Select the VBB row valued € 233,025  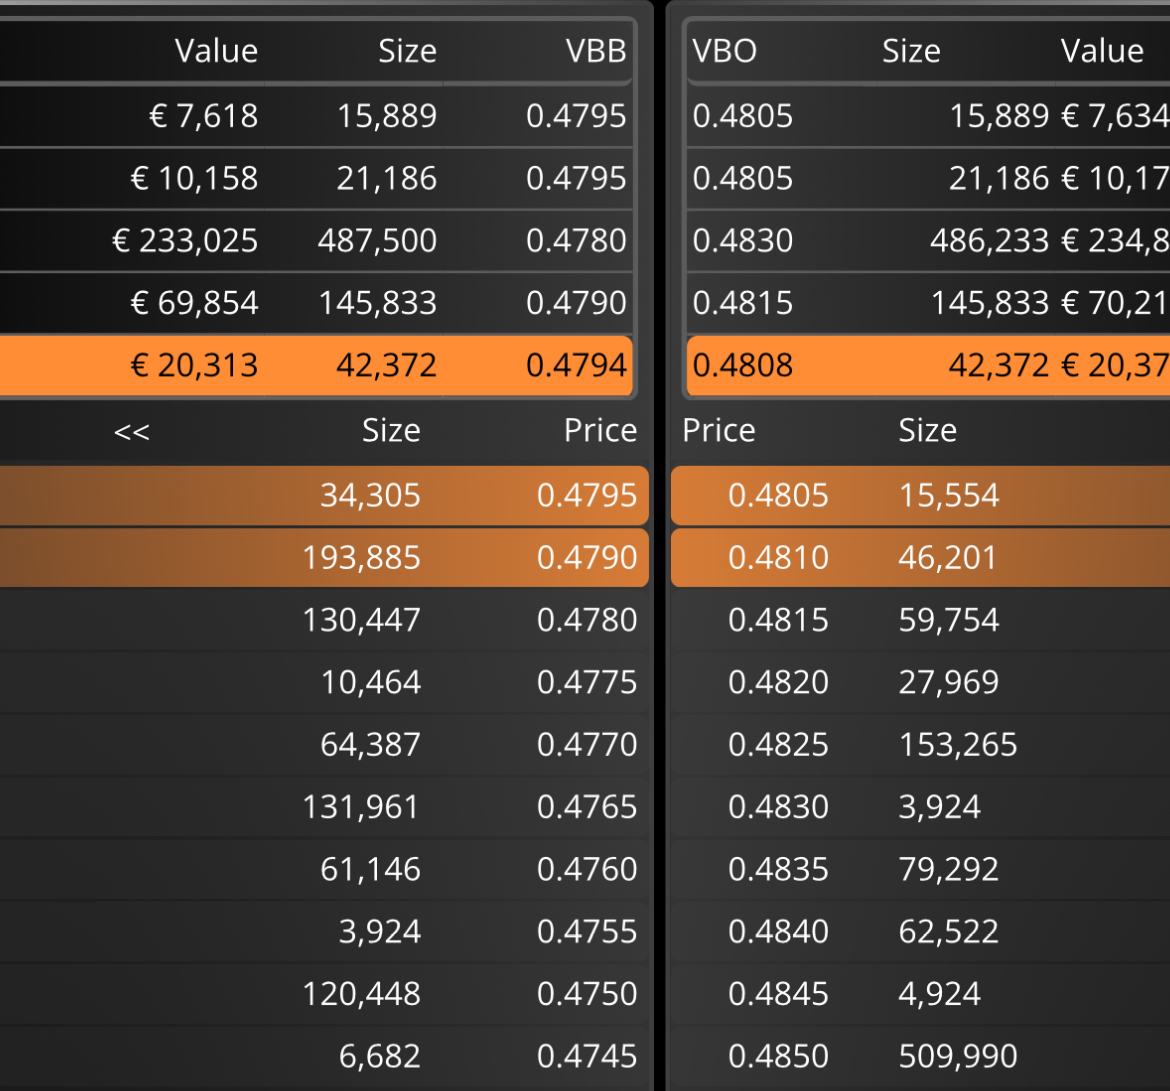(x=316, y=240)
